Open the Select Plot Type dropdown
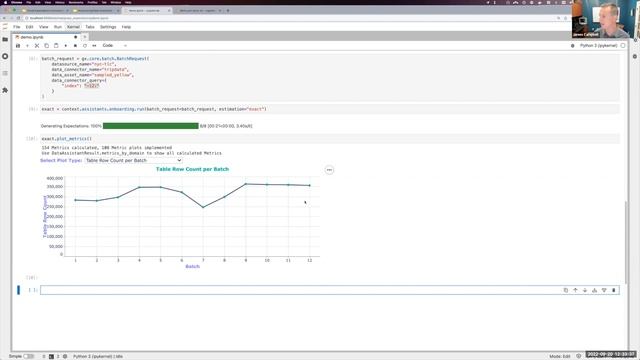 pos(133,160)
